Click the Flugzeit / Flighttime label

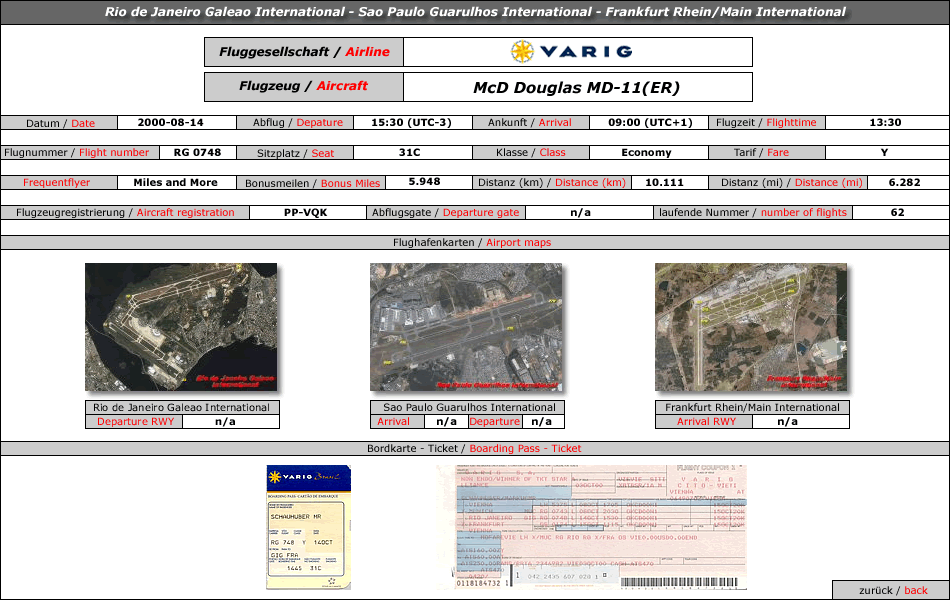[x=766, y=122]
